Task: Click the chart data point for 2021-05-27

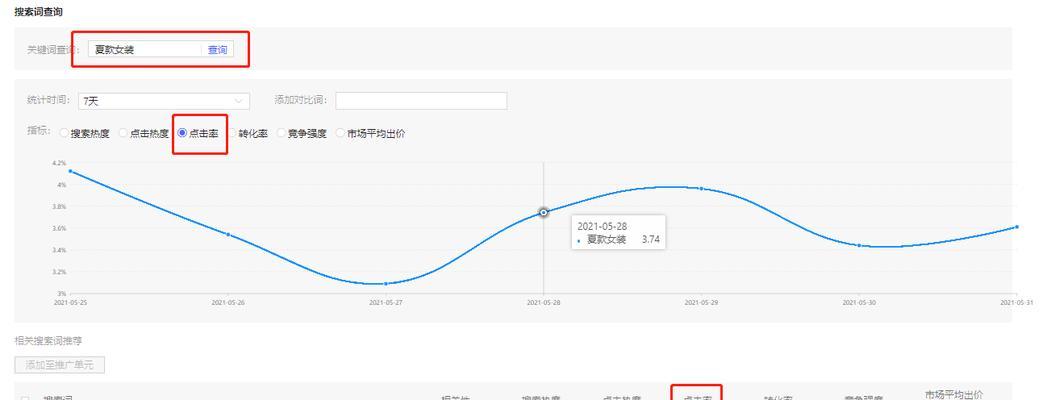Action: pos(386,284)
